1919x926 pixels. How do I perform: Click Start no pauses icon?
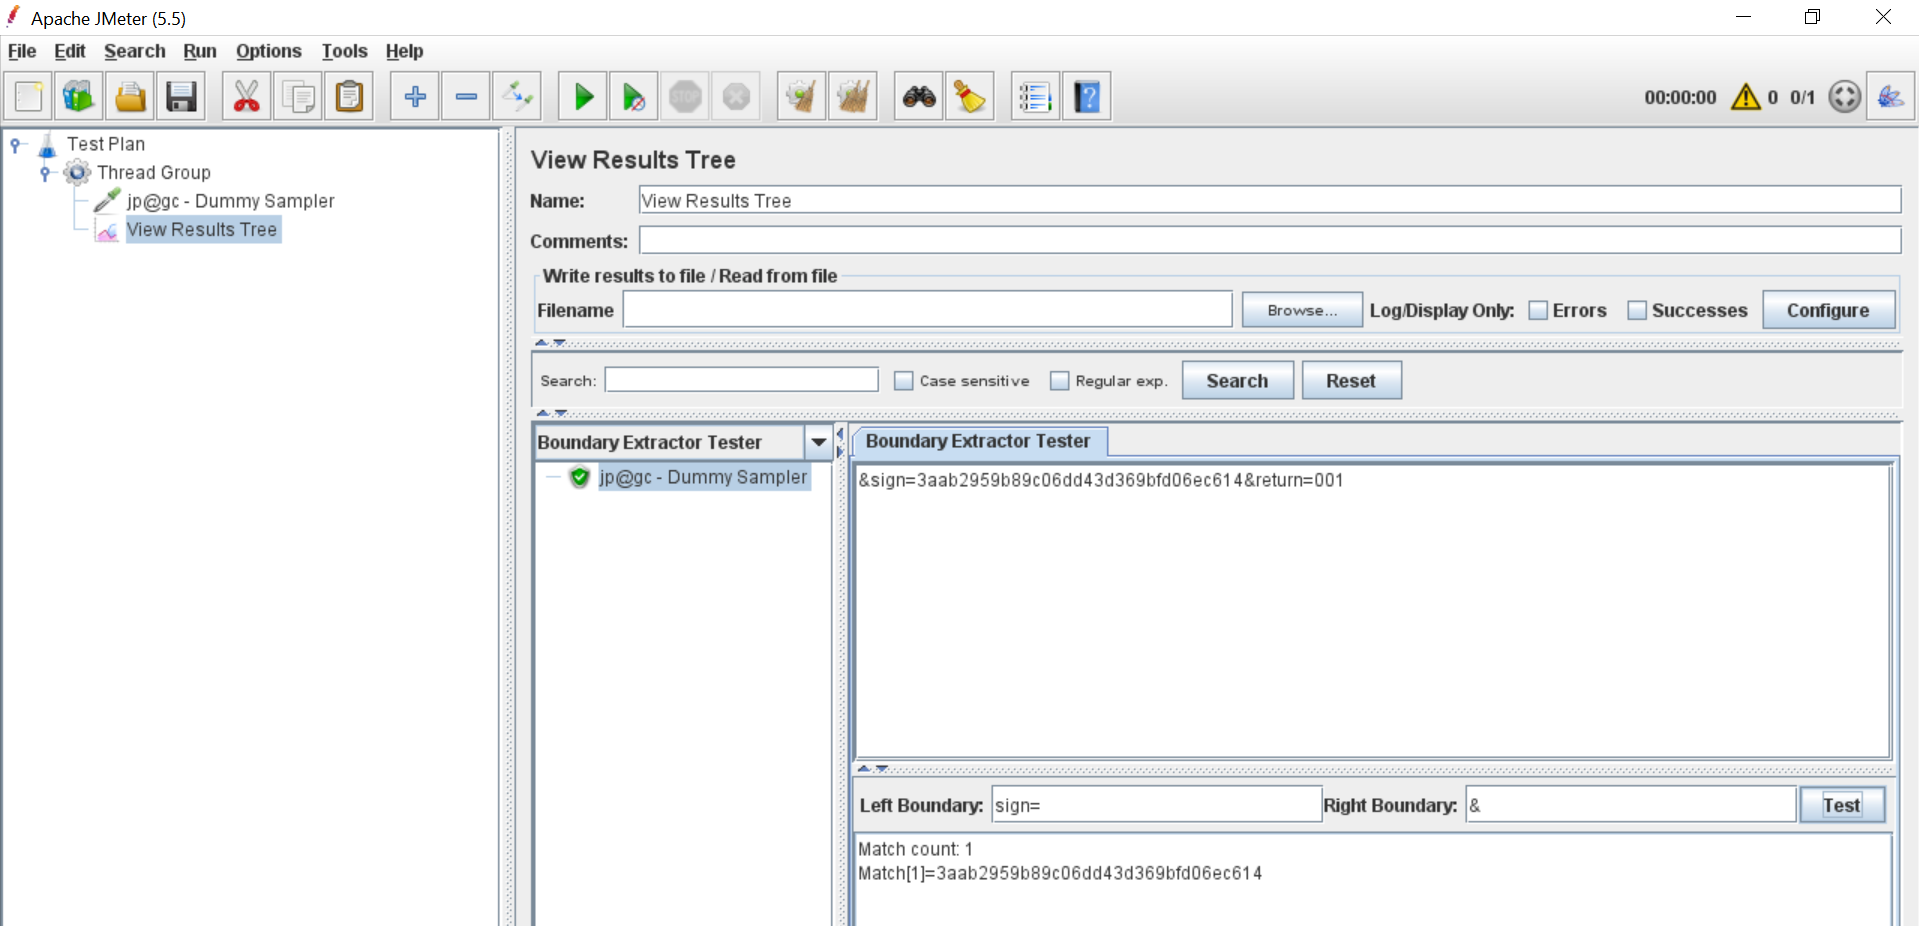pos(634,97)
